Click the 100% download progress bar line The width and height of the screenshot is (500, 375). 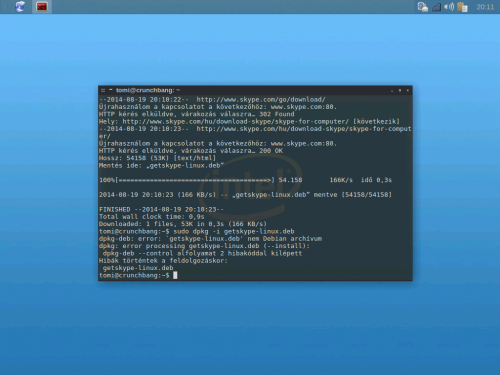245,180
